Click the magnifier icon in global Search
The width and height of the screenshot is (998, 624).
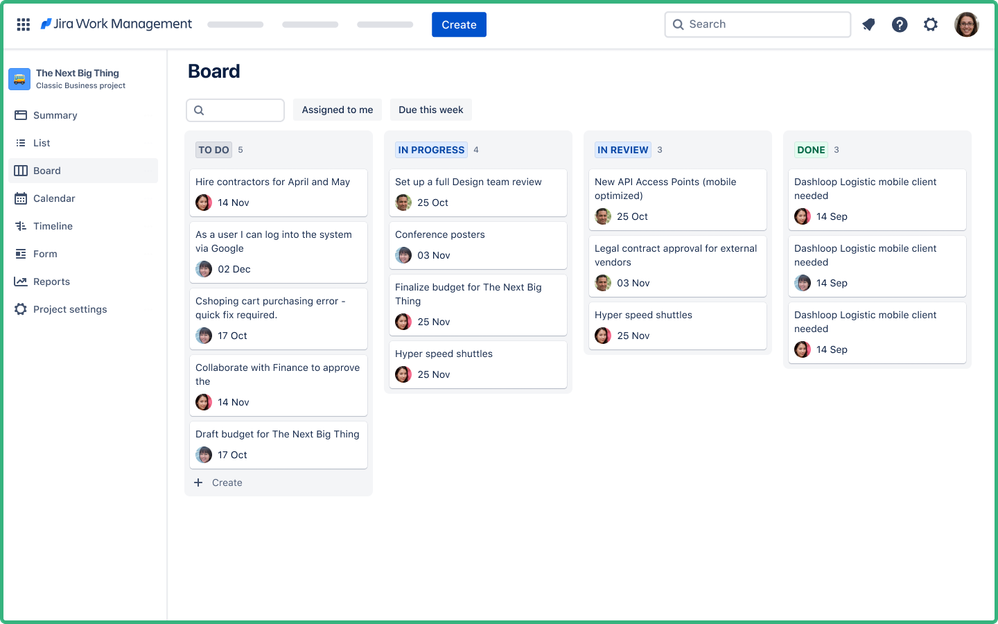678,24
